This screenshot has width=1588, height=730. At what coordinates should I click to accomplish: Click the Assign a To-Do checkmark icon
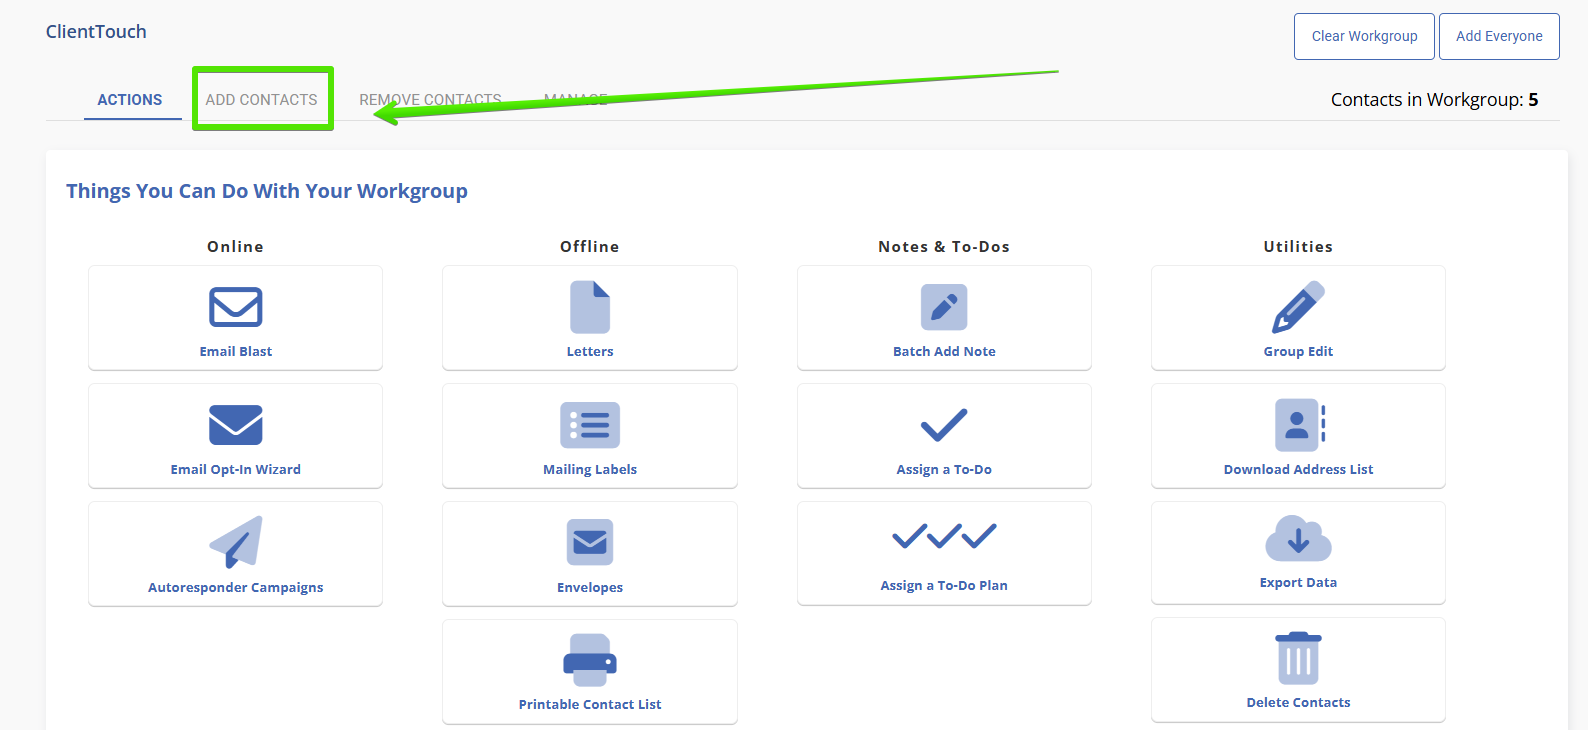944,425
